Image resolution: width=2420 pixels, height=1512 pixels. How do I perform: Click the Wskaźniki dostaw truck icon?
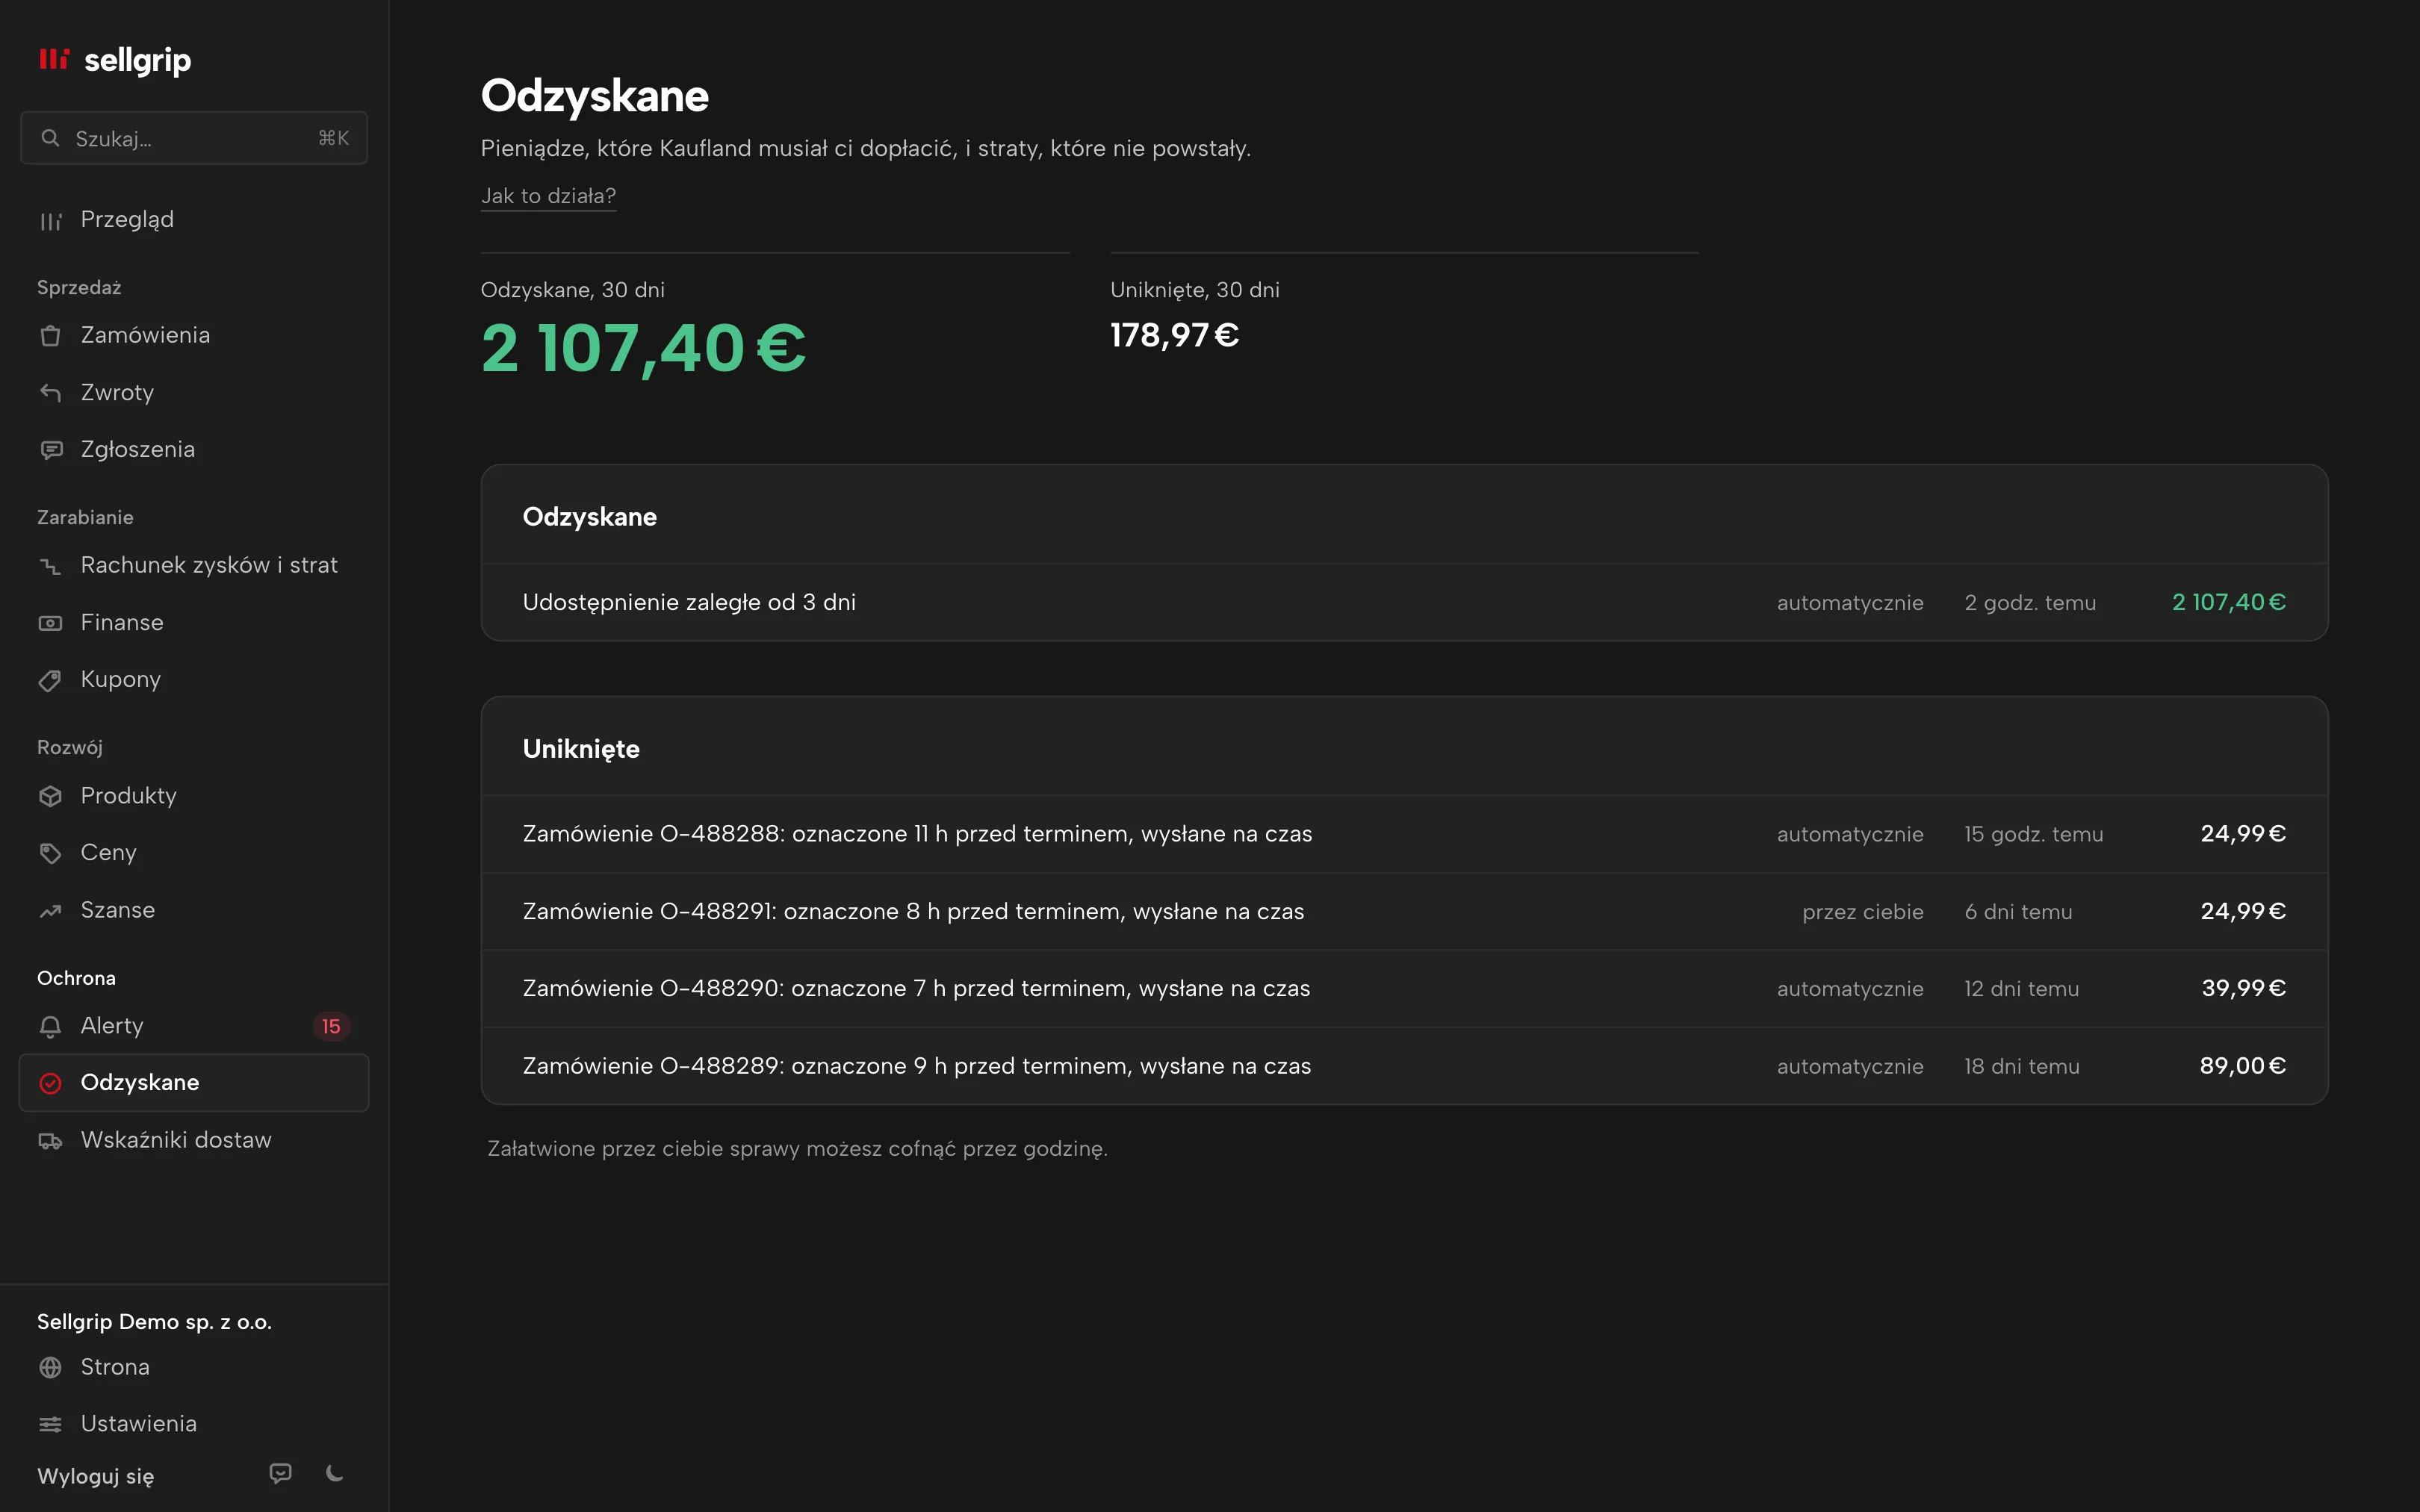(50, 1141)
